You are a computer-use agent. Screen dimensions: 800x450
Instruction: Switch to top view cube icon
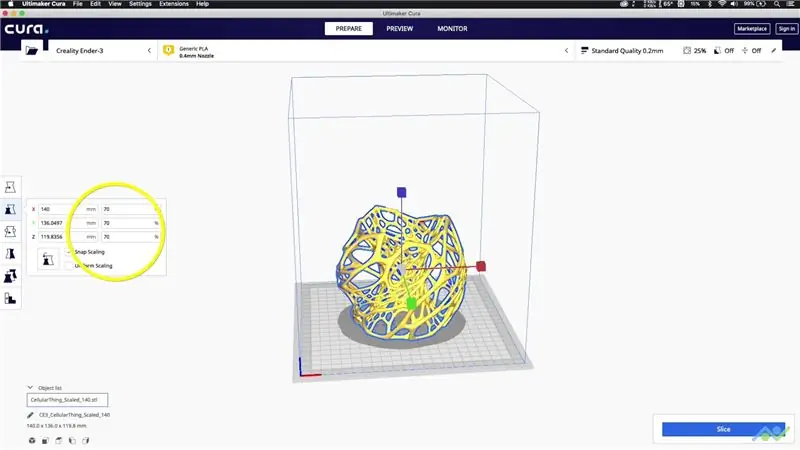[x=59, y=440]
